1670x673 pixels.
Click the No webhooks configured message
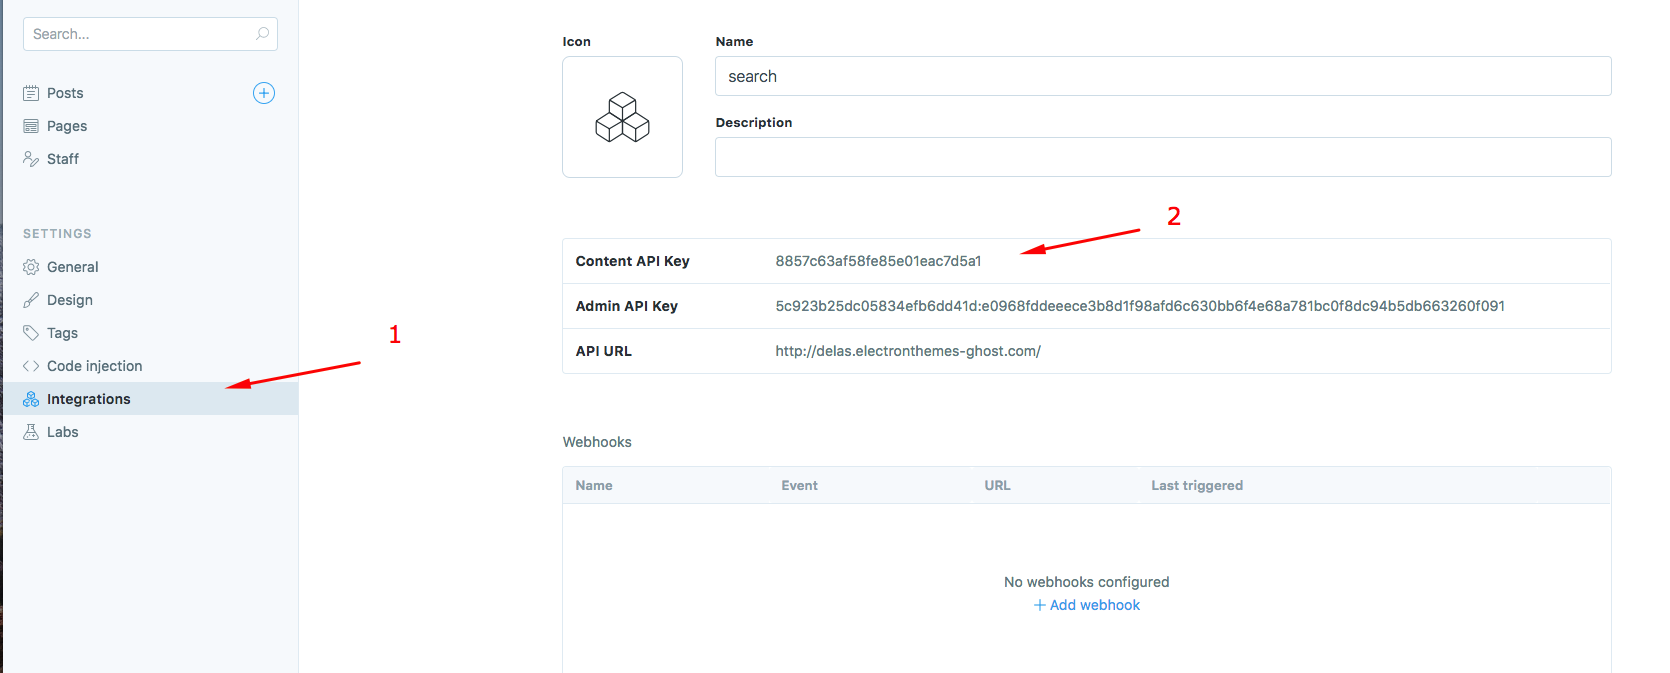coord(1087,582)
